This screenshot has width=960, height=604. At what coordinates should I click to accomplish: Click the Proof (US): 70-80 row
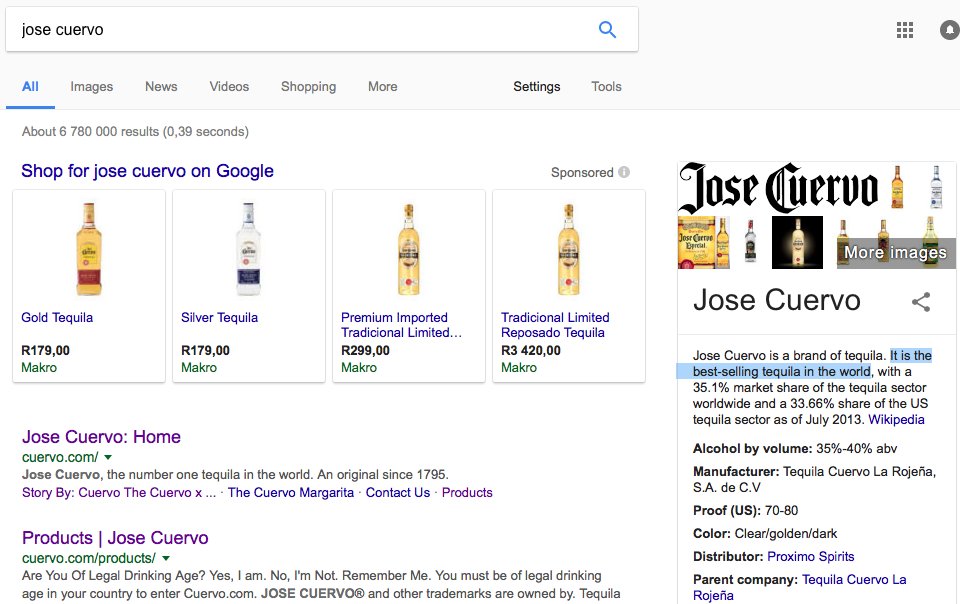[745, 510]
